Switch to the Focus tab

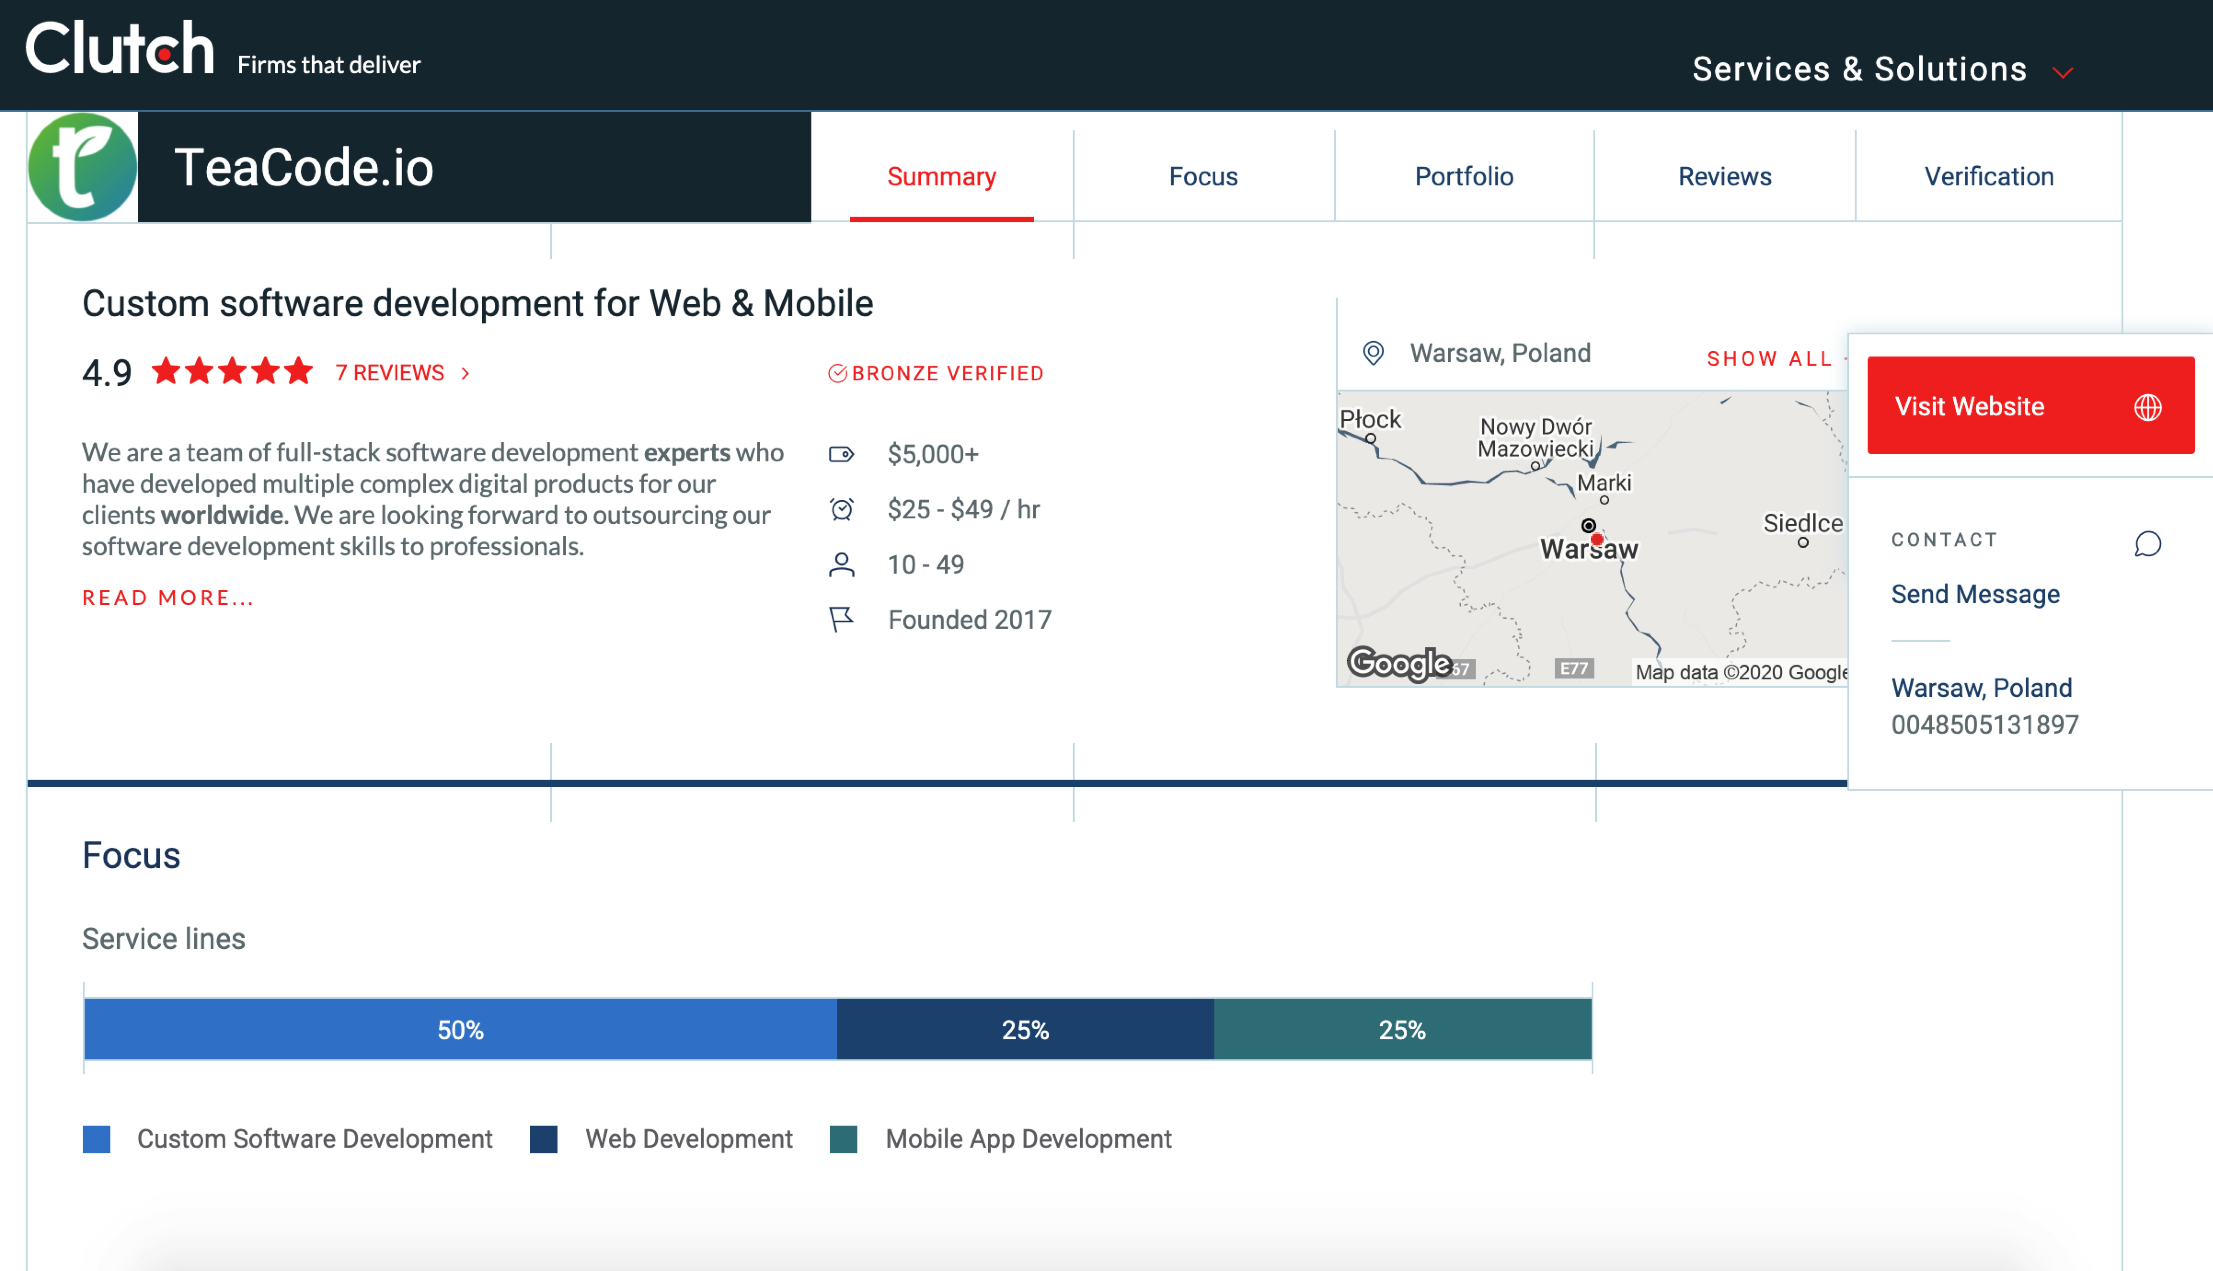click(1203, 176)
